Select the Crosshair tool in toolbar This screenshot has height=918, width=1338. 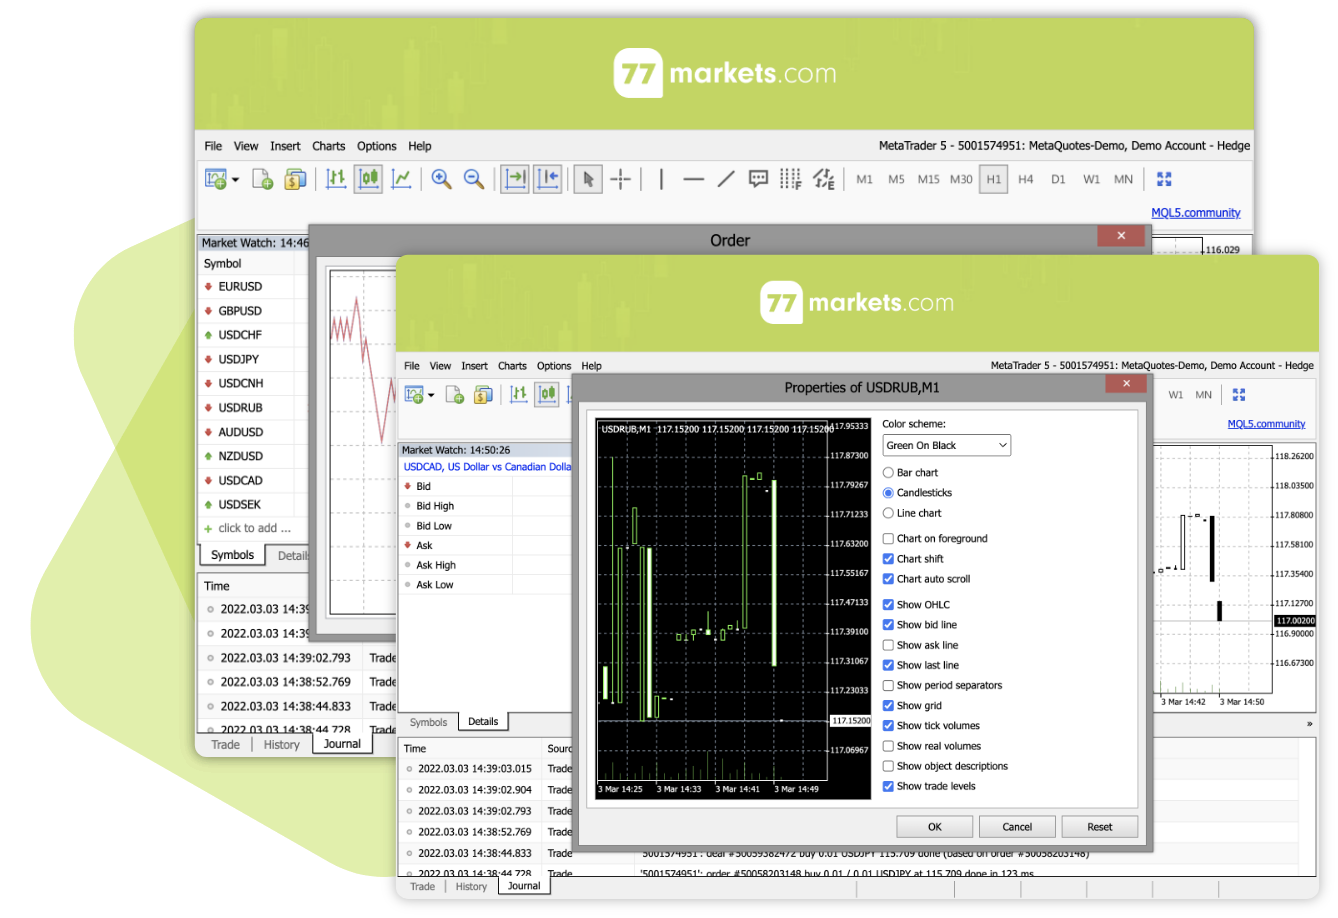(621, 179)
